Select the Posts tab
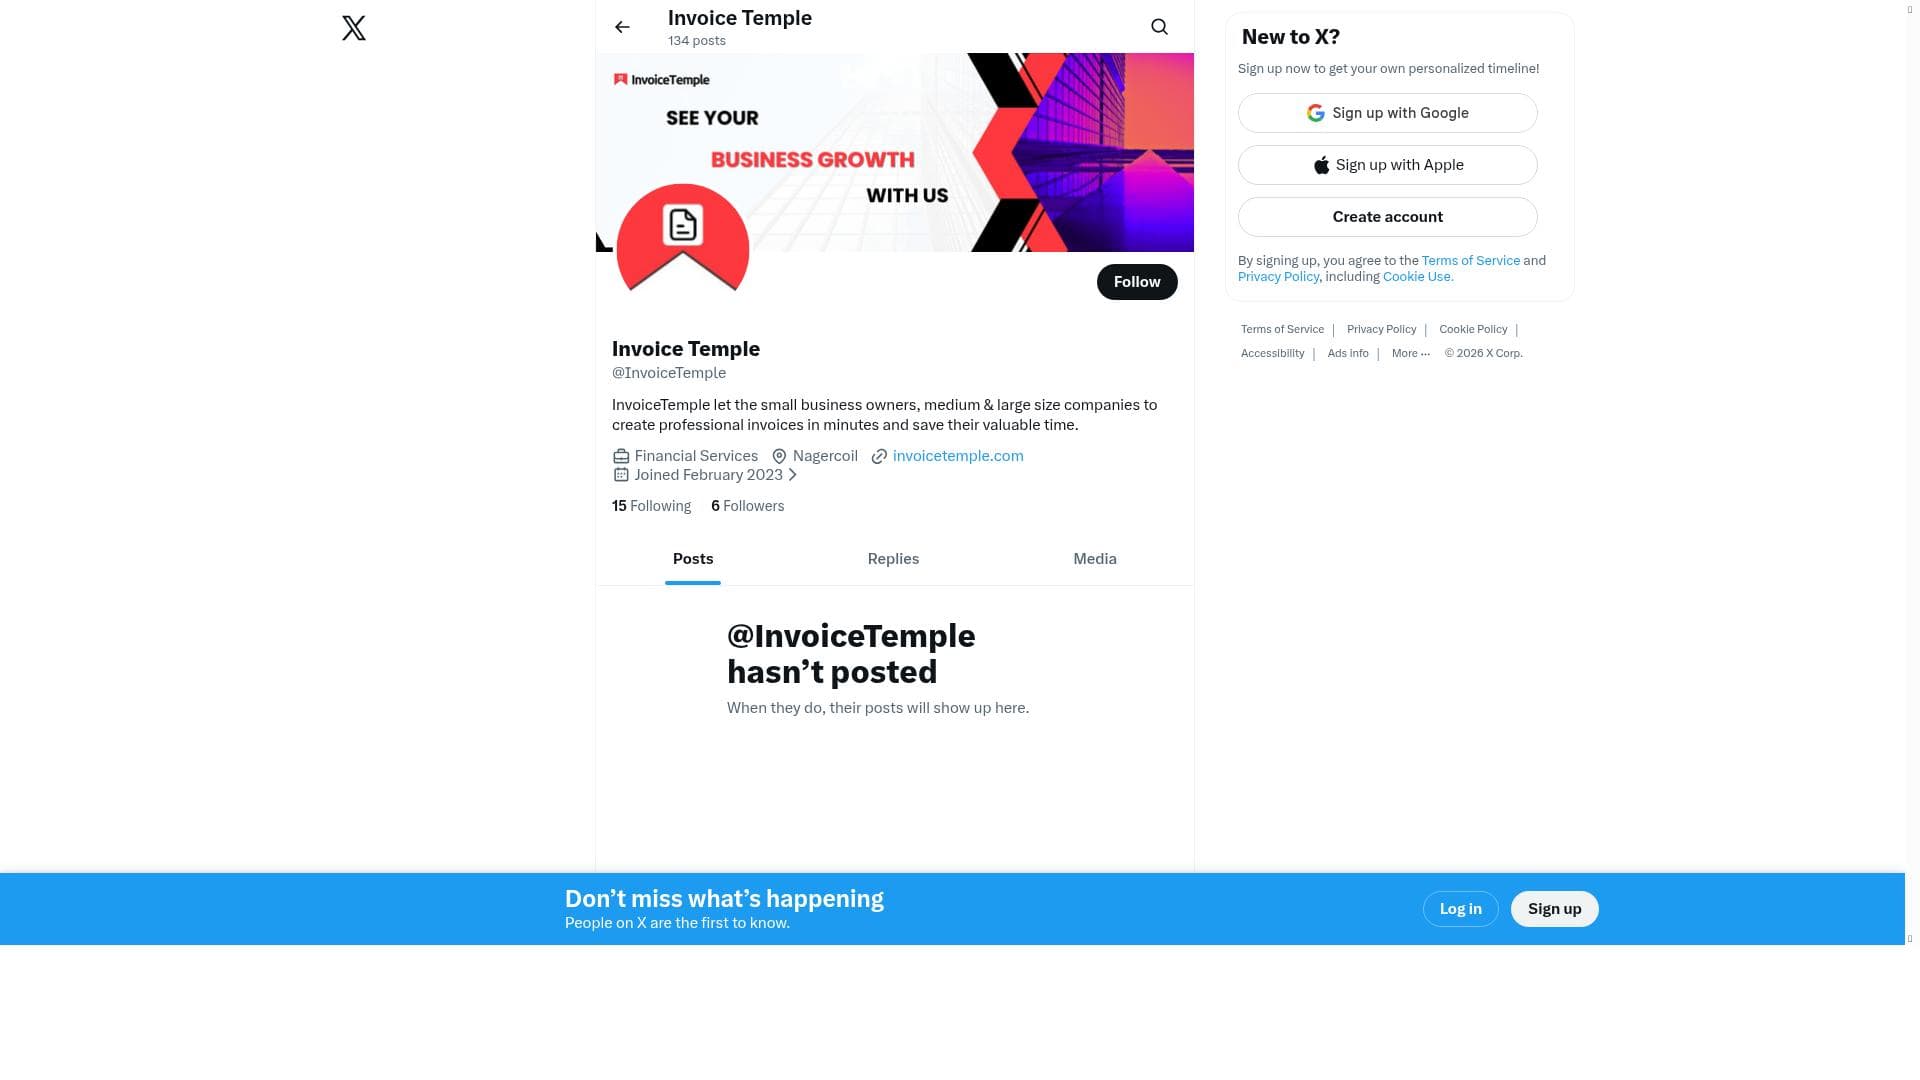 [x=693, y=559]
